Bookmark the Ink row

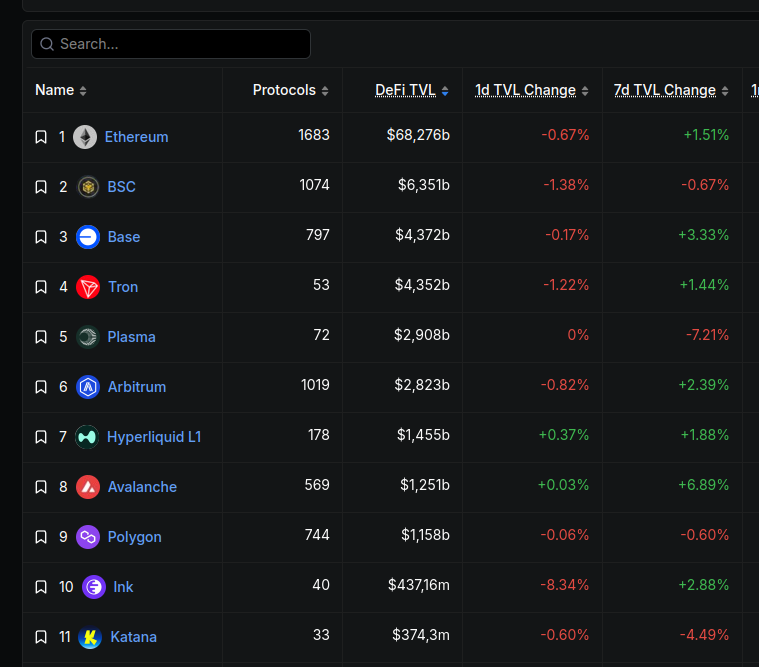(41, 587)
